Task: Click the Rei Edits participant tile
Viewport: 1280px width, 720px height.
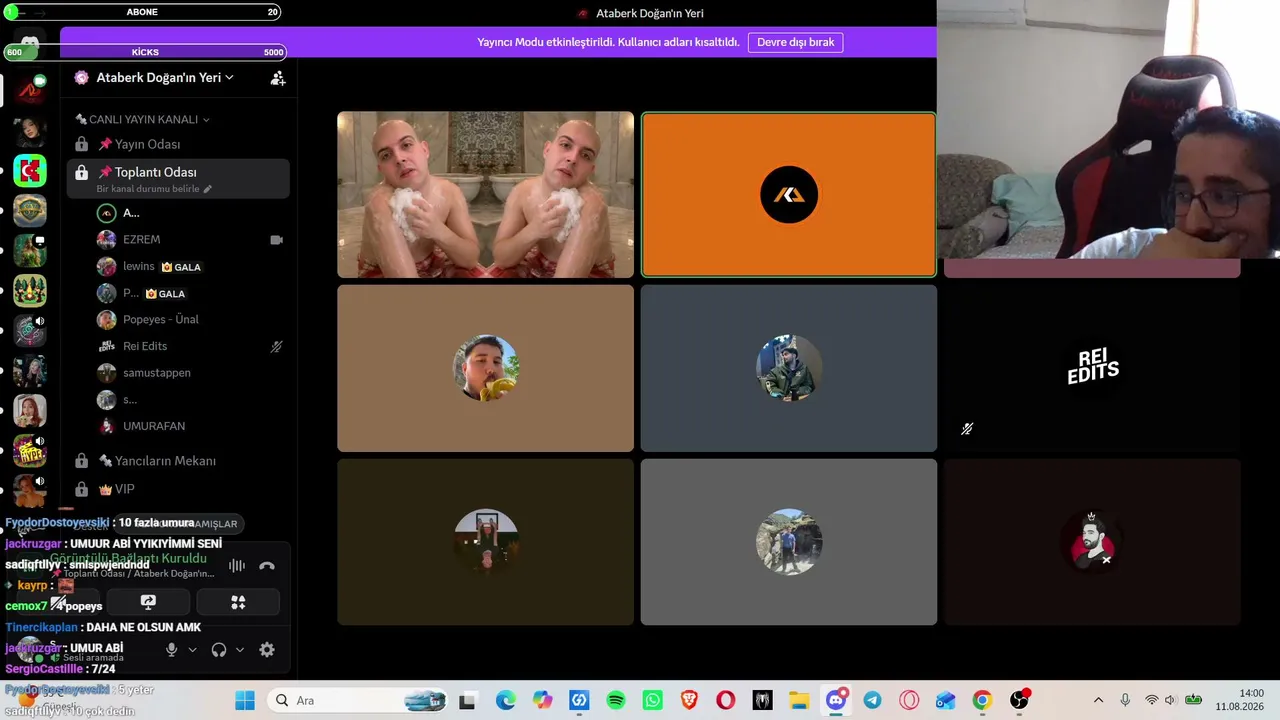Action: coord(1092,368)
